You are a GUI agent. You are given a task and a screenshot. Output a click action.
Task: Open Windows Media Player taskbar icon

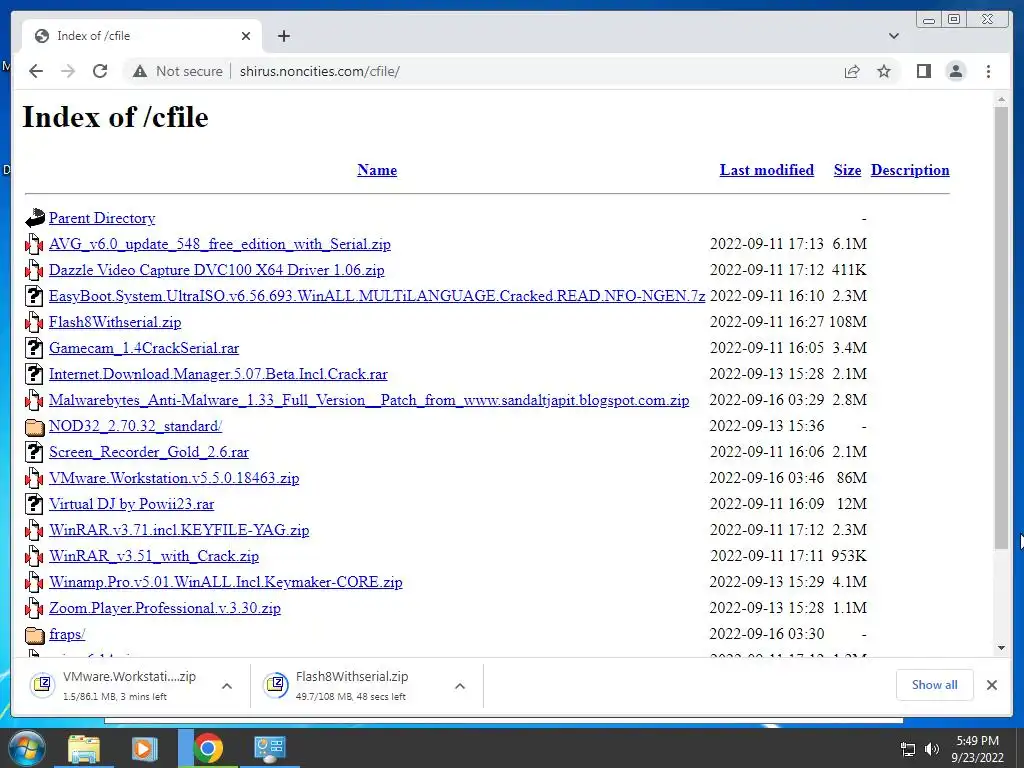[x=144, y=748]
